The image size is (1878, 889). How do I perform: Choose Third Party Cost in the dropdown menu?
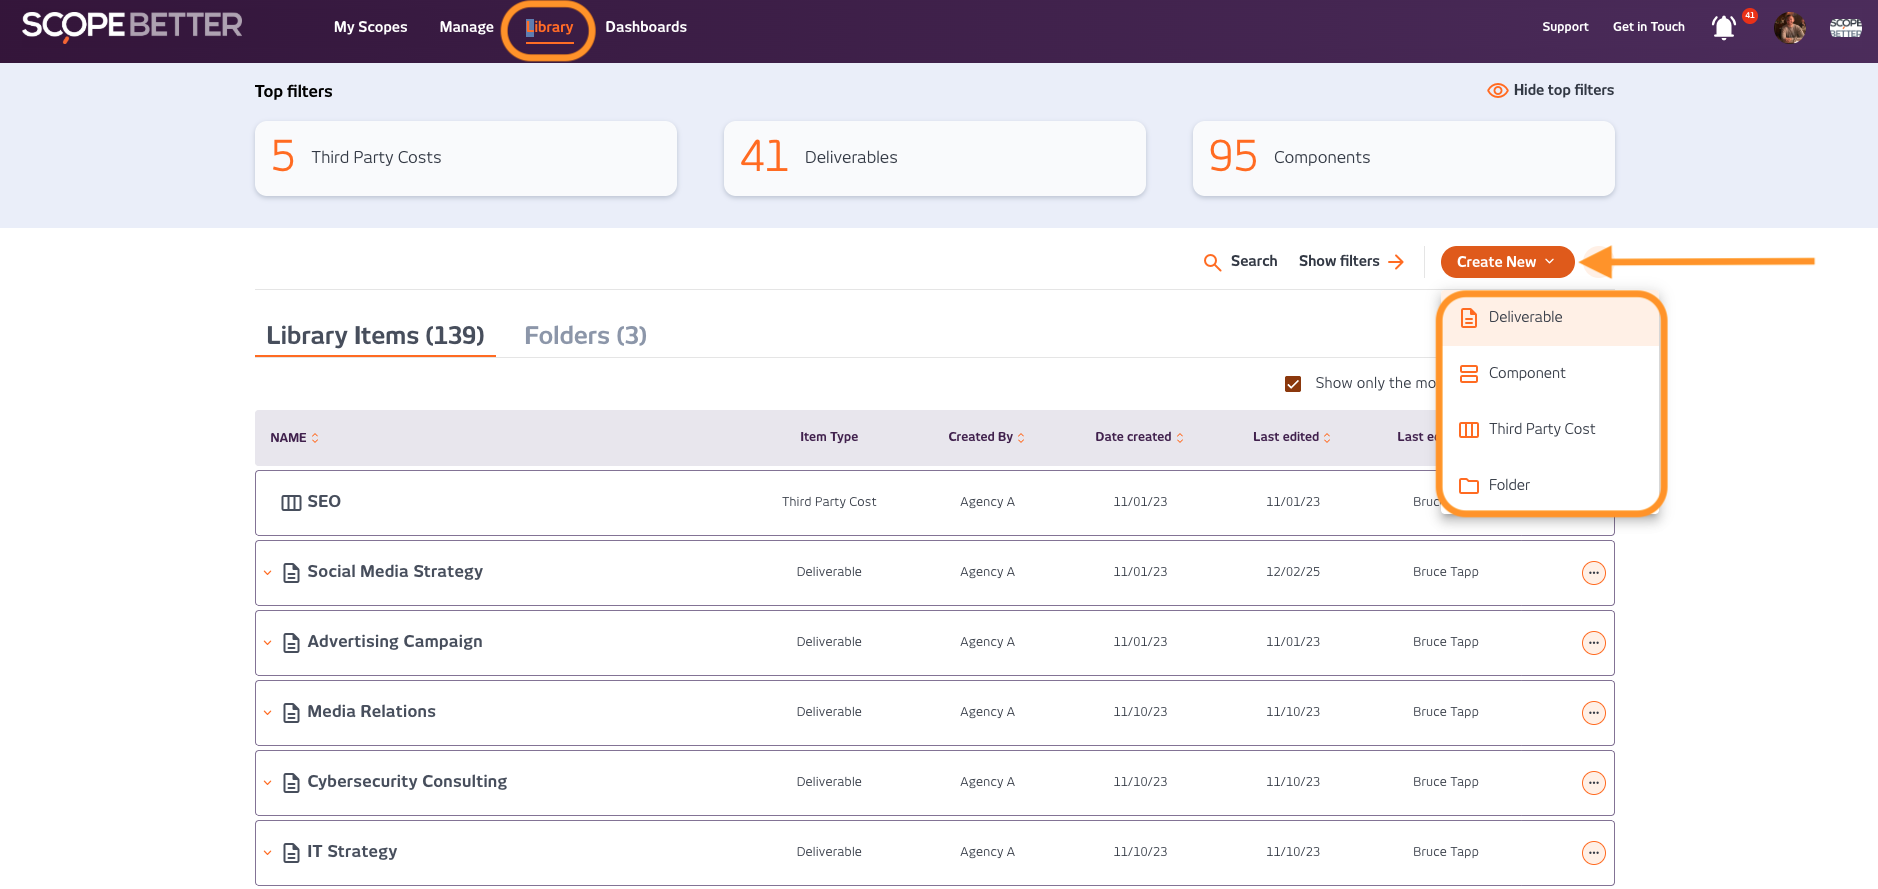click(1541, 429)
